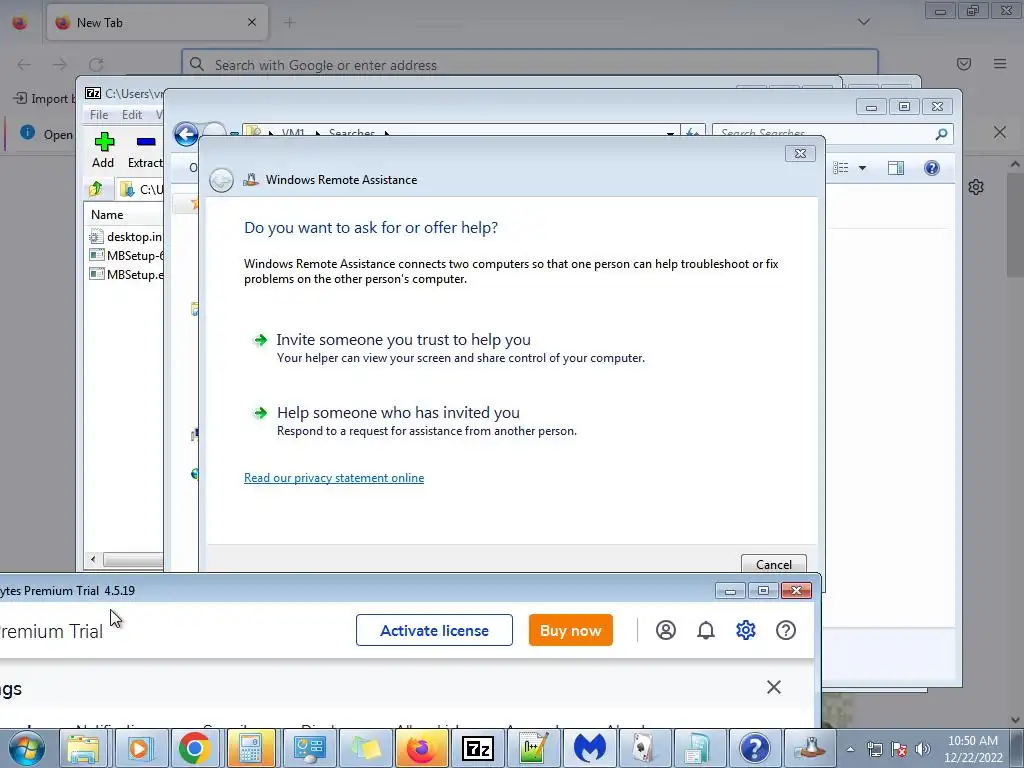1024x768 pixels.
Task: Click up-folder icon in 7-Zip
Action: [x=96, y=189]
